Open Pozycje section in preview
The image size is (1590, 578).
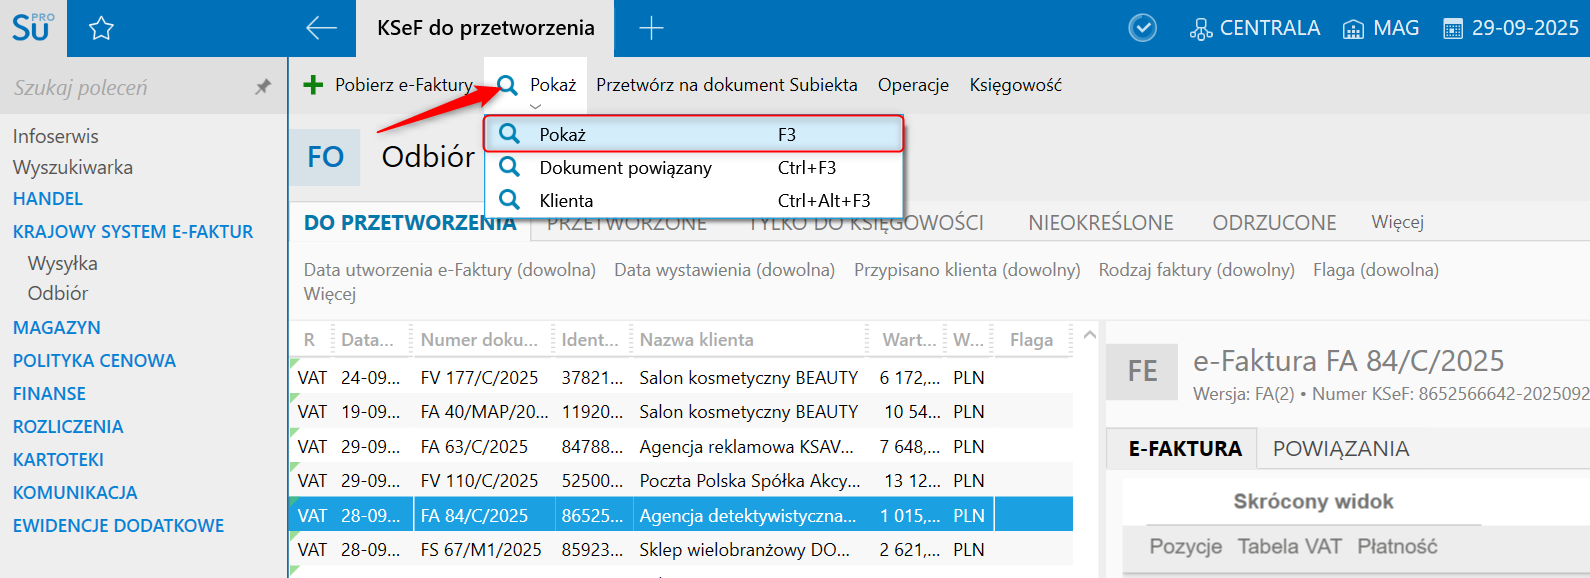point(1185,546)
